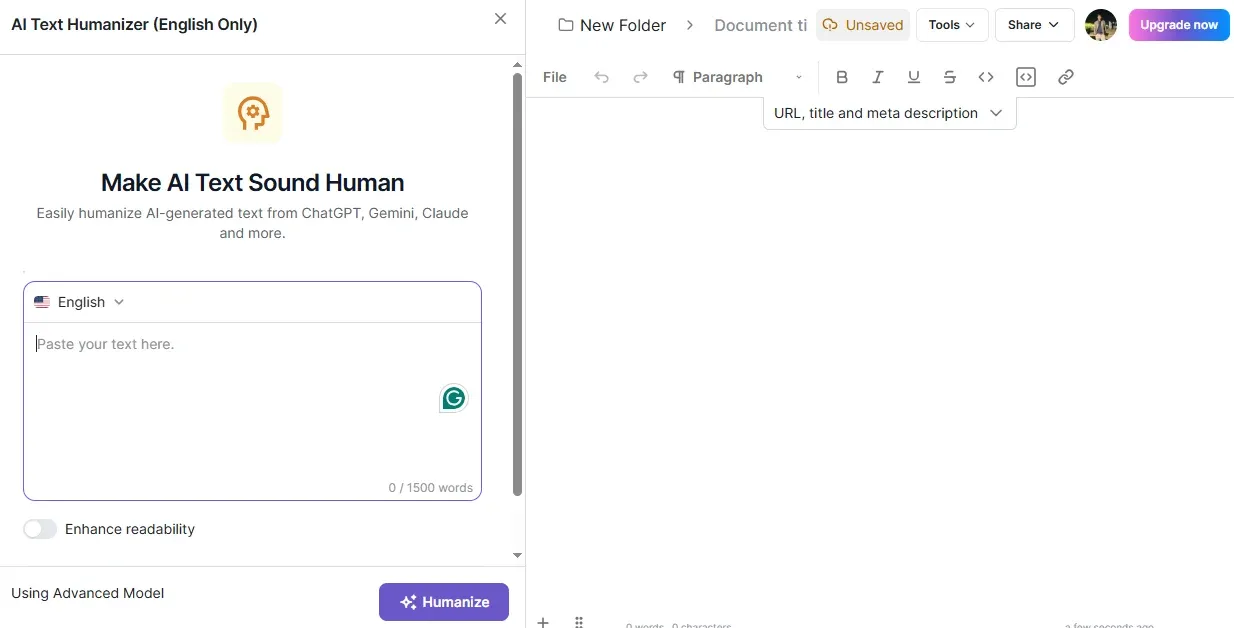This screenshot has width=1234, height=628.
Task: Click the word count text 0 / 1500 words
Action: pyautogui.click(x=431, y=488)
